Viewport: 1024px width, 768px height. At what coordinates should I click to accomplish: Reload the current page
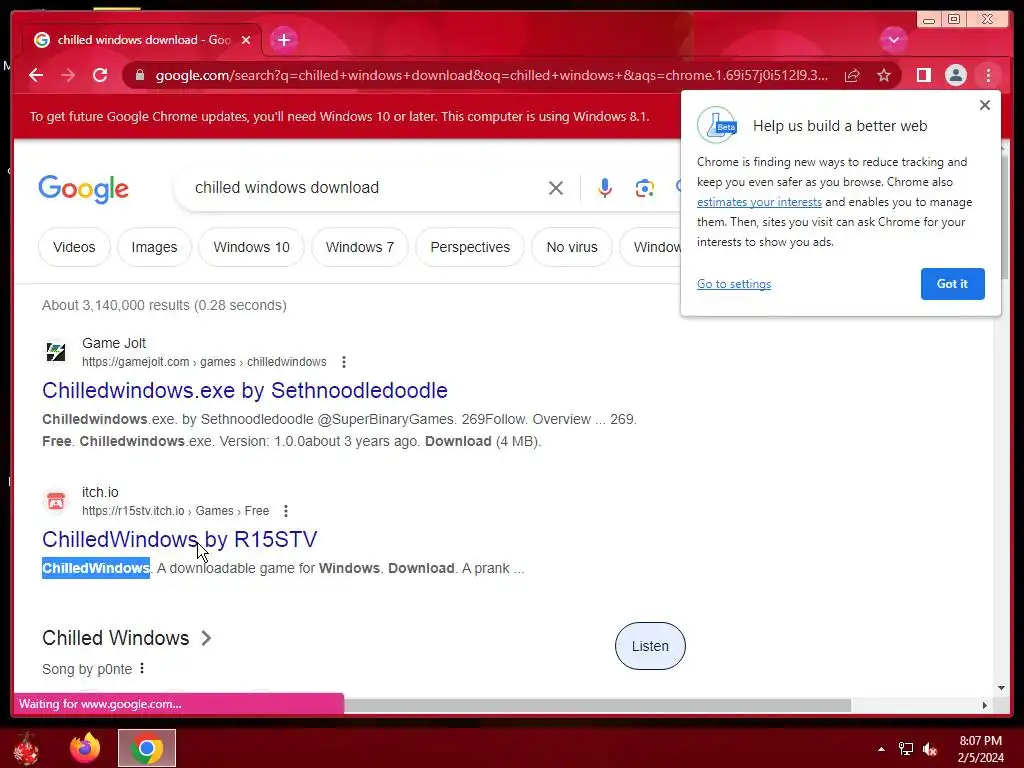pos(100,76)
